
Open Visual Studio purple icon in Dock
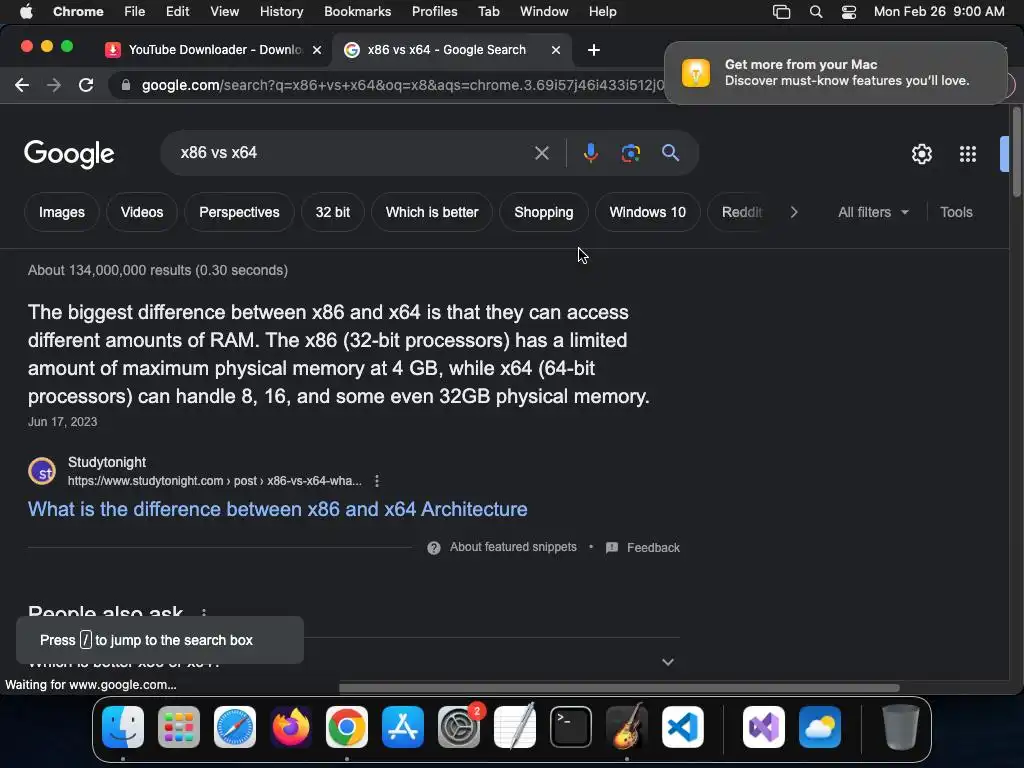coord(763,726)
